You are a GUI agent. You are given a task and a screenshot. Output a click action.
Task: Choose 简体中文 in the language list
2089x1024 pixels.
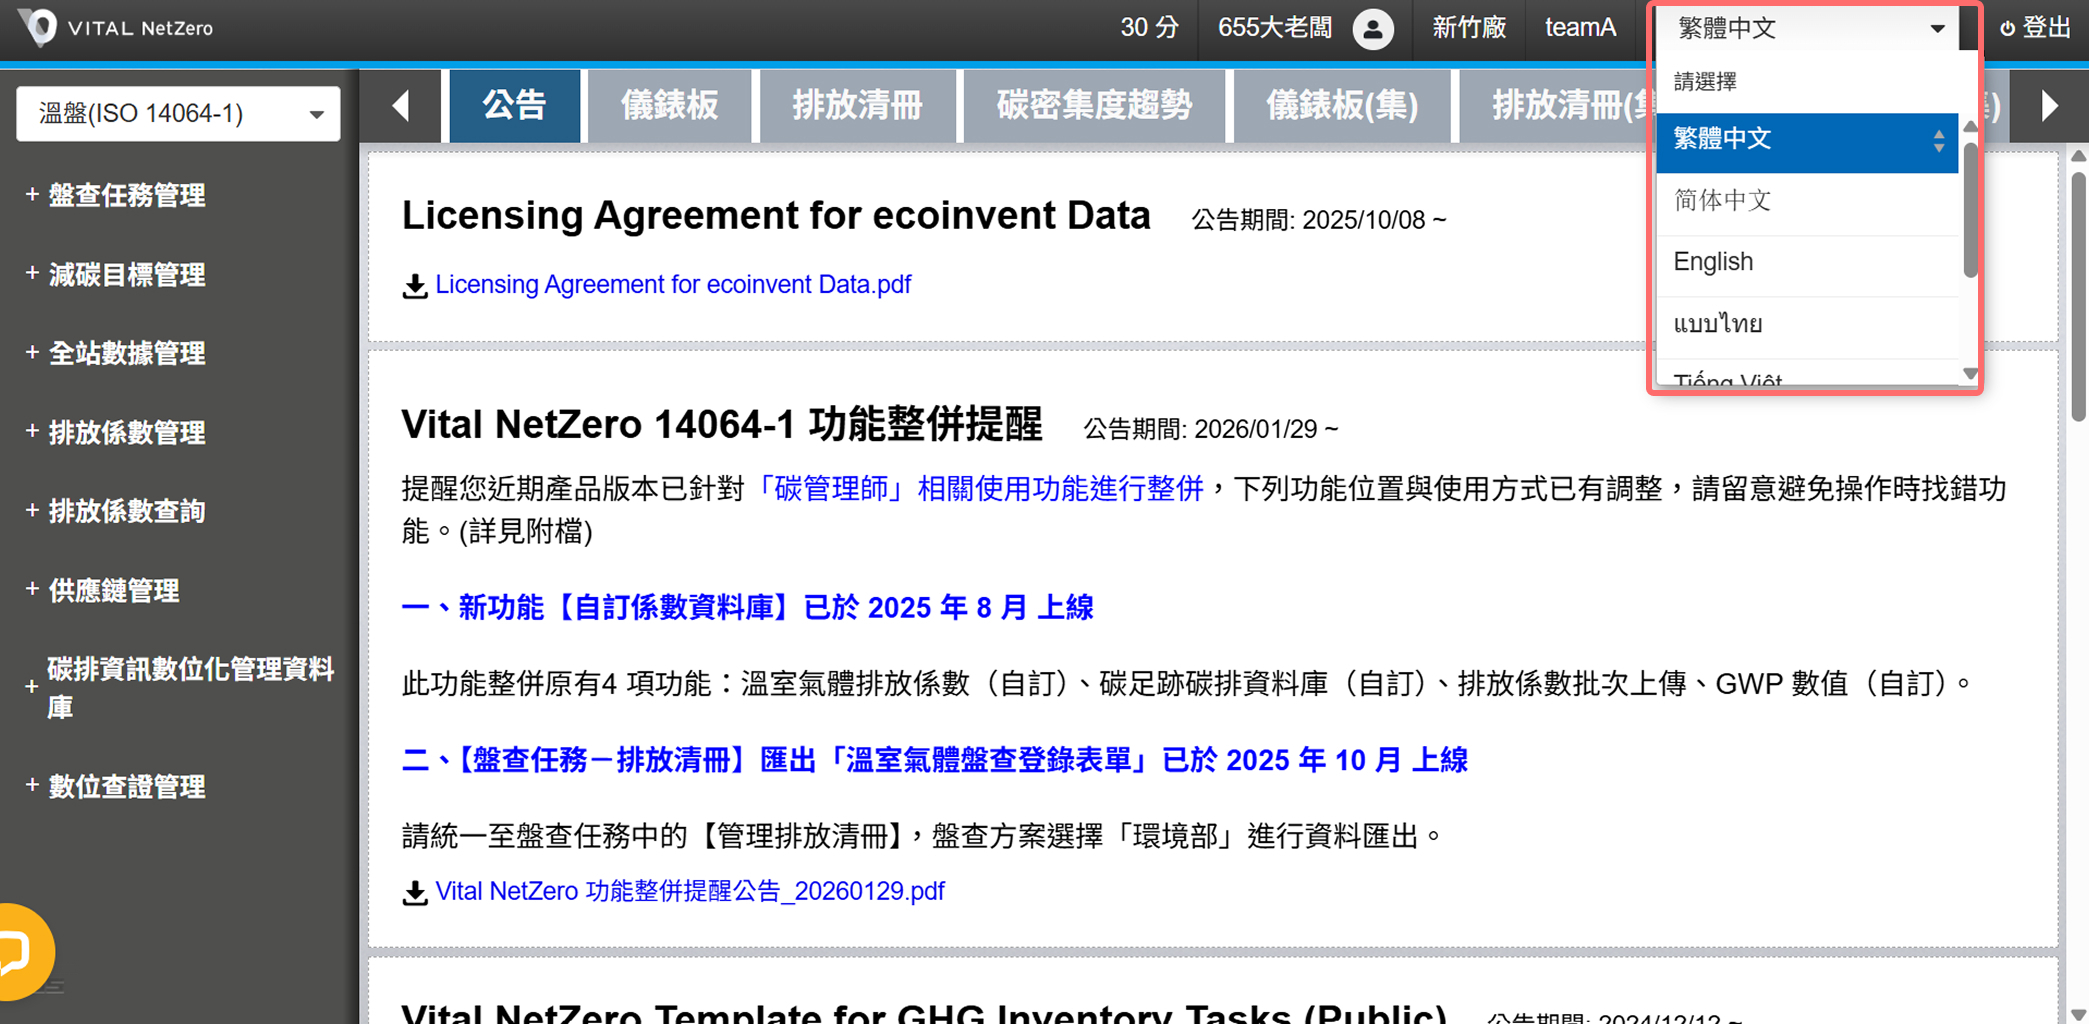pos(1722,201)
